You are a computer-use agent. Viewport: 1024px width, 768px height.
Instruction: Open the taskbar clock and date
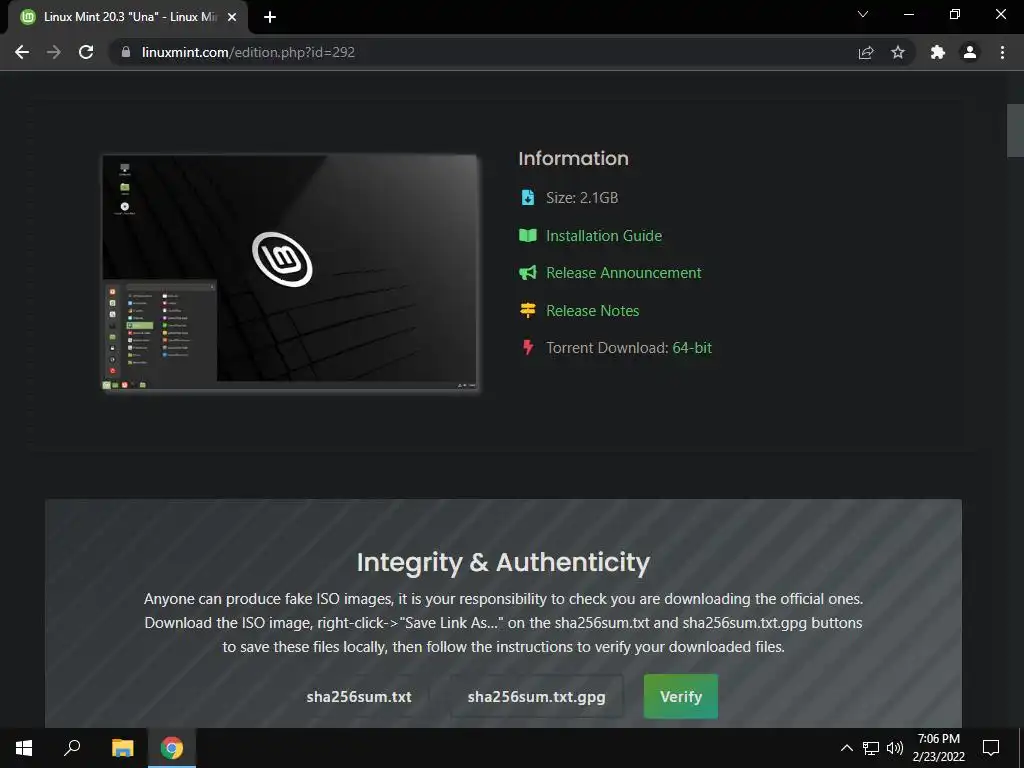click(938, 748)
